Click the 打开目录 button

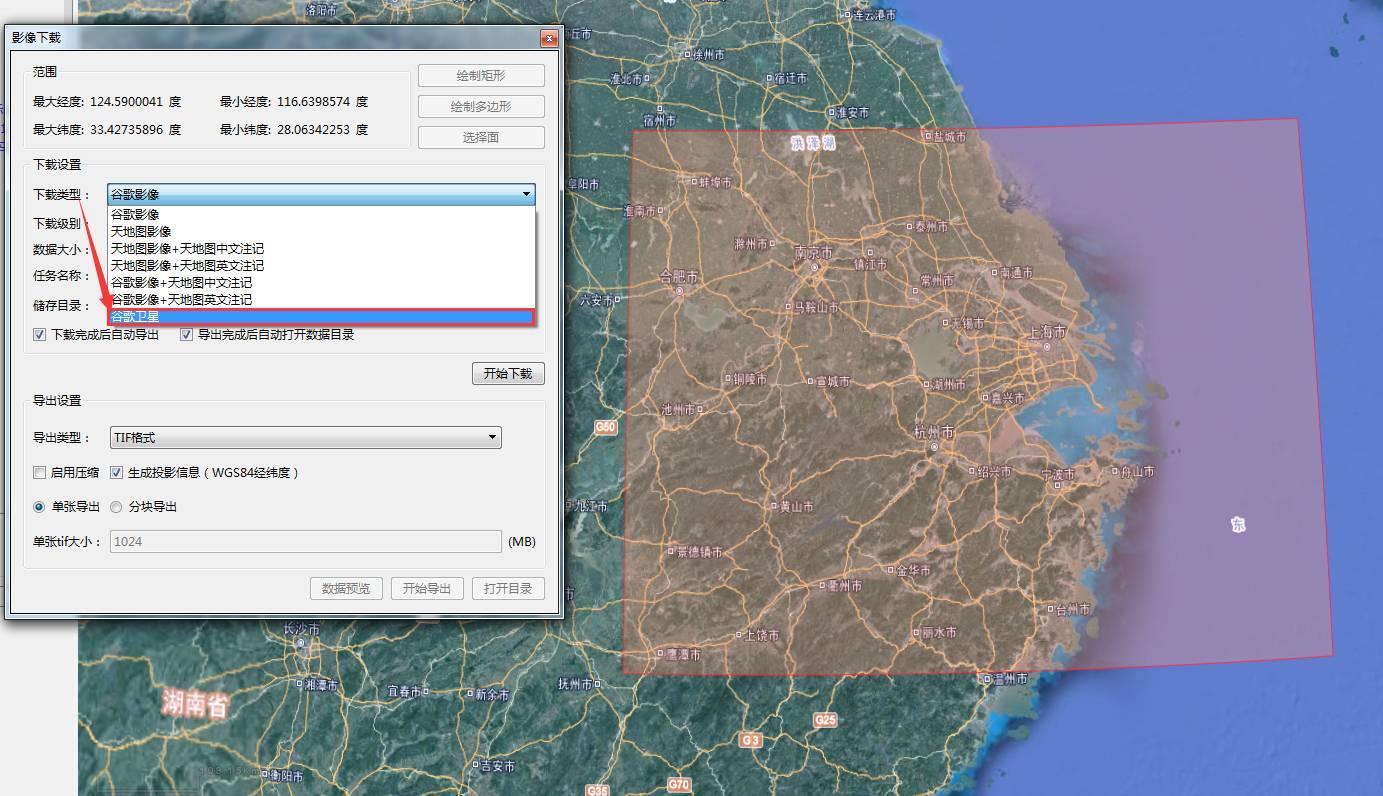pyautogui.click(x=508, y=588)
